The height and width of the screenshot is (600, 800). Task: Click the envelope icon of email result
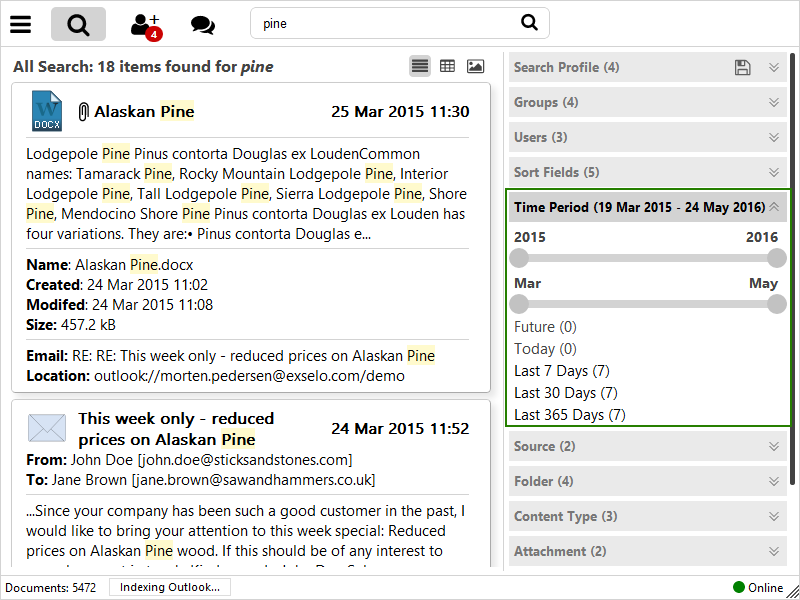[47, 428]
